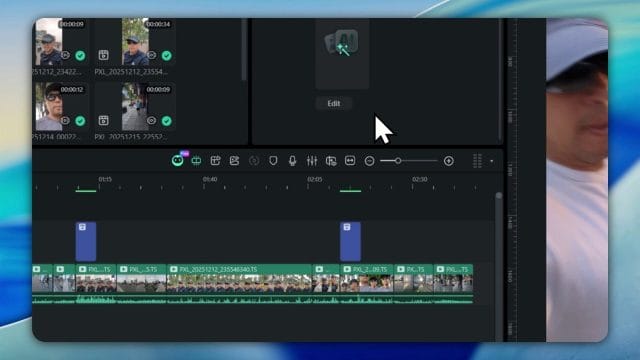The width and height of the screenshot is (640, 360).
Task: Move the timeline zoom slider handle
Action: click(398, 161)
